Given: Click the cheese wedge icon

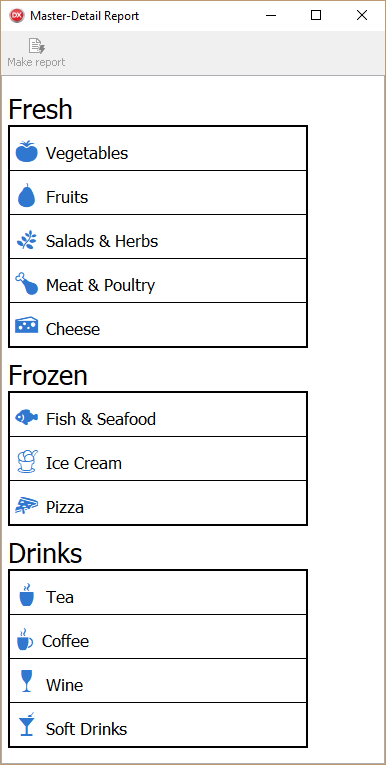Looking at the screenshot, I should (x=26, y=325).
